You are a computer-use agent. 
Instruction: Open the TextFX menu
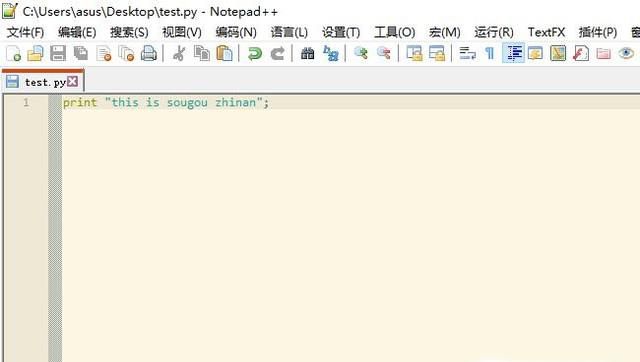coord(546,32)
